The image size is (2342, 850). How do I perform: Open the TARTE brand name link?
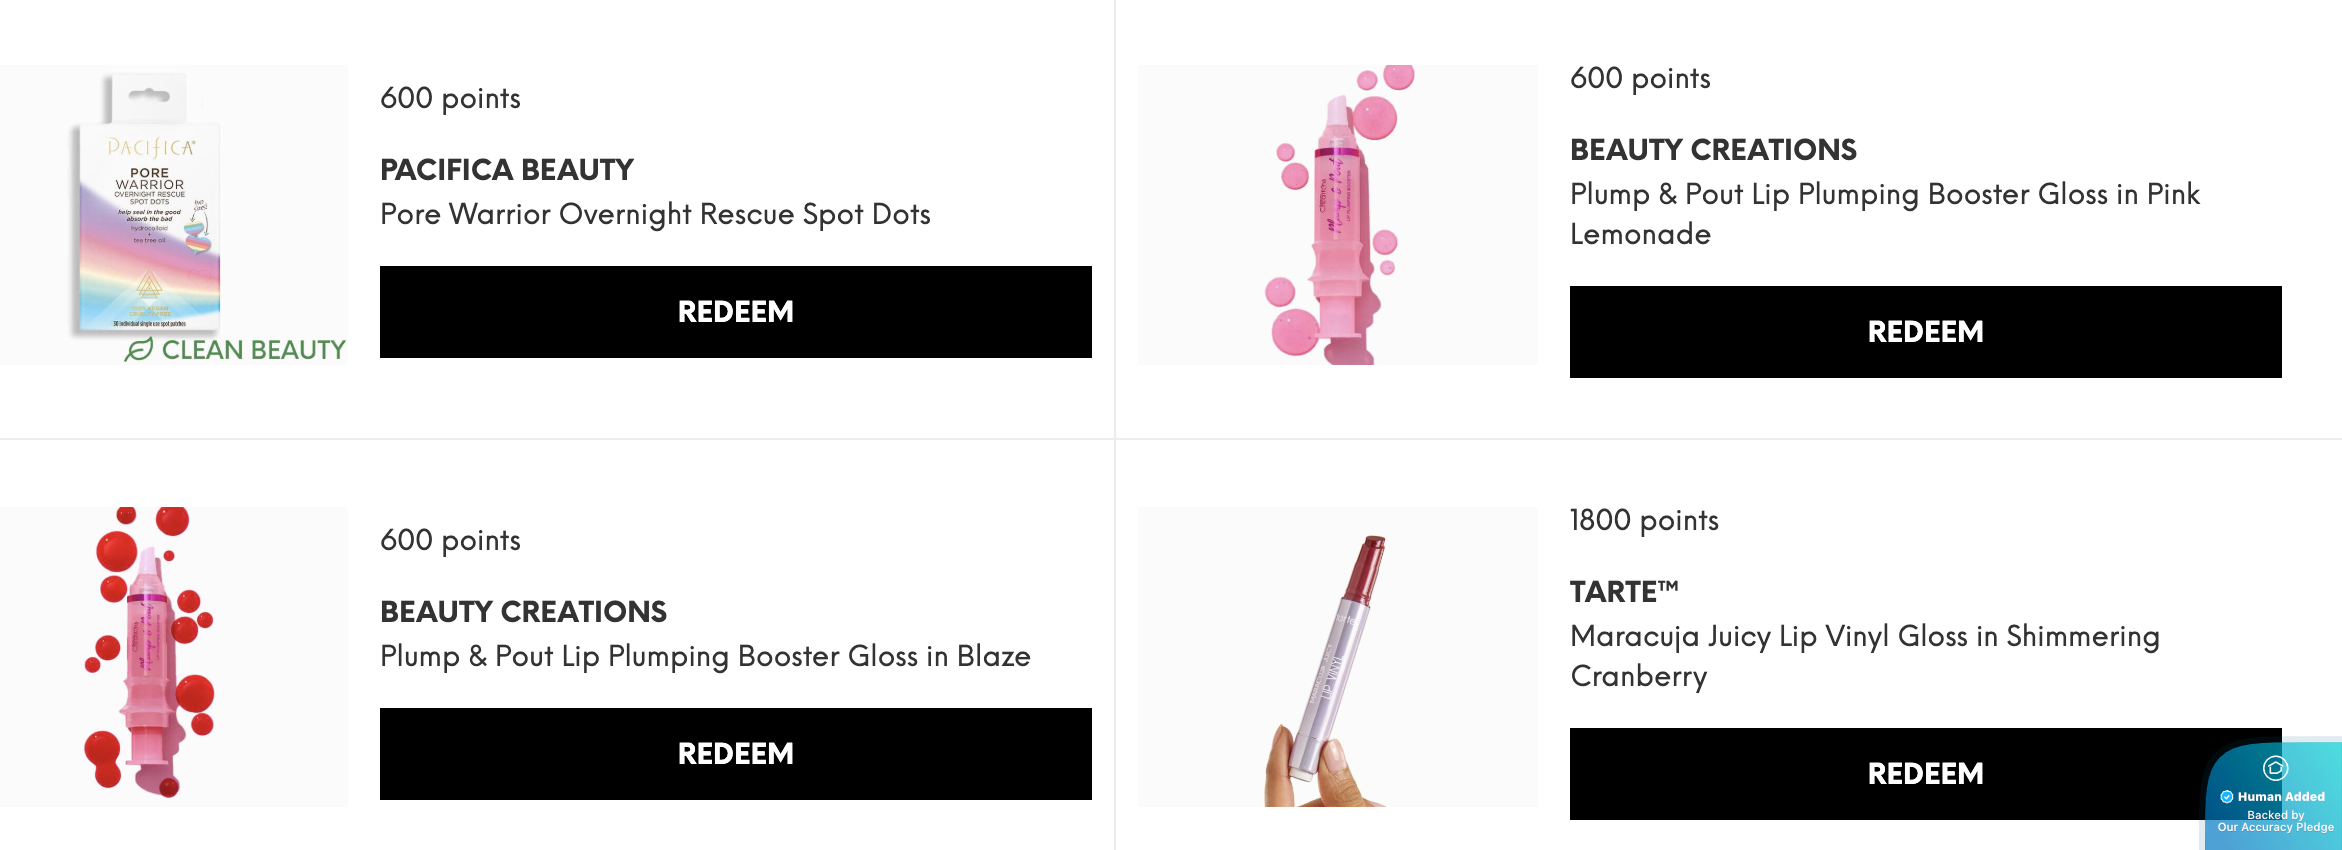pos(1624,592)
